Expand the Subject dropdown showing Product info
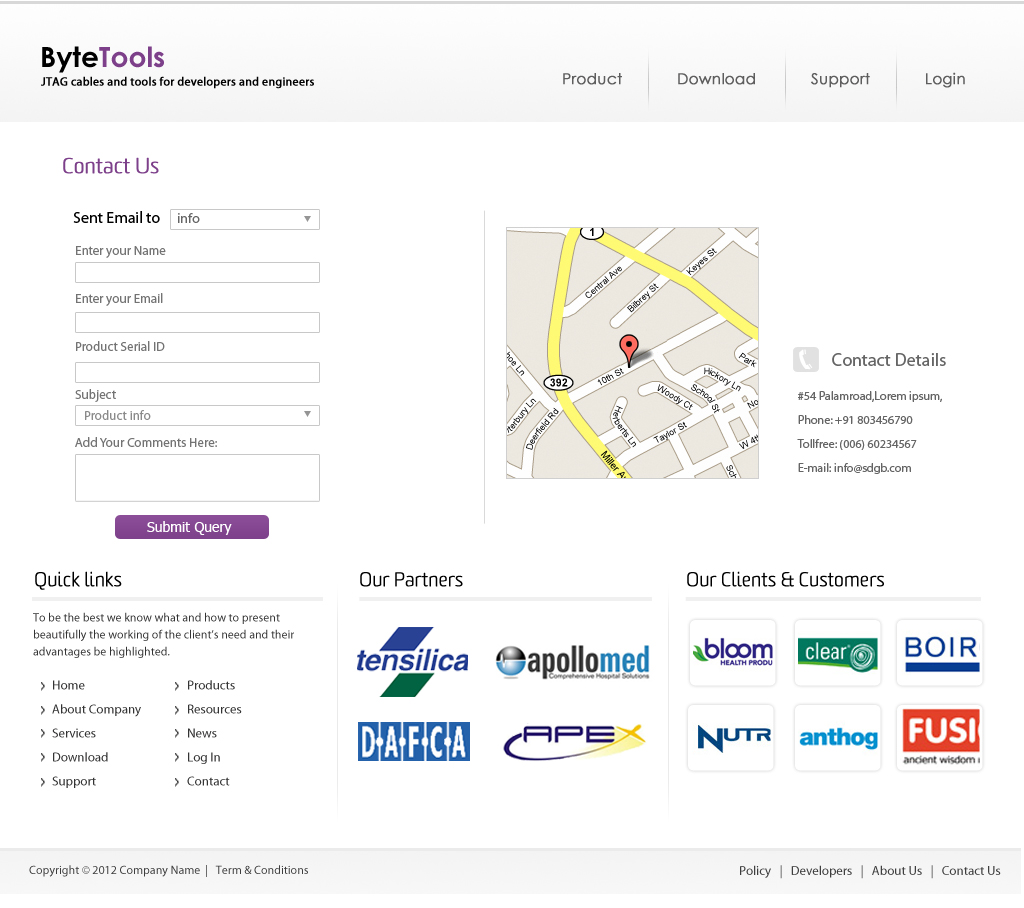Viewport: 1024px width, 908px height. [x=197, y=414]
